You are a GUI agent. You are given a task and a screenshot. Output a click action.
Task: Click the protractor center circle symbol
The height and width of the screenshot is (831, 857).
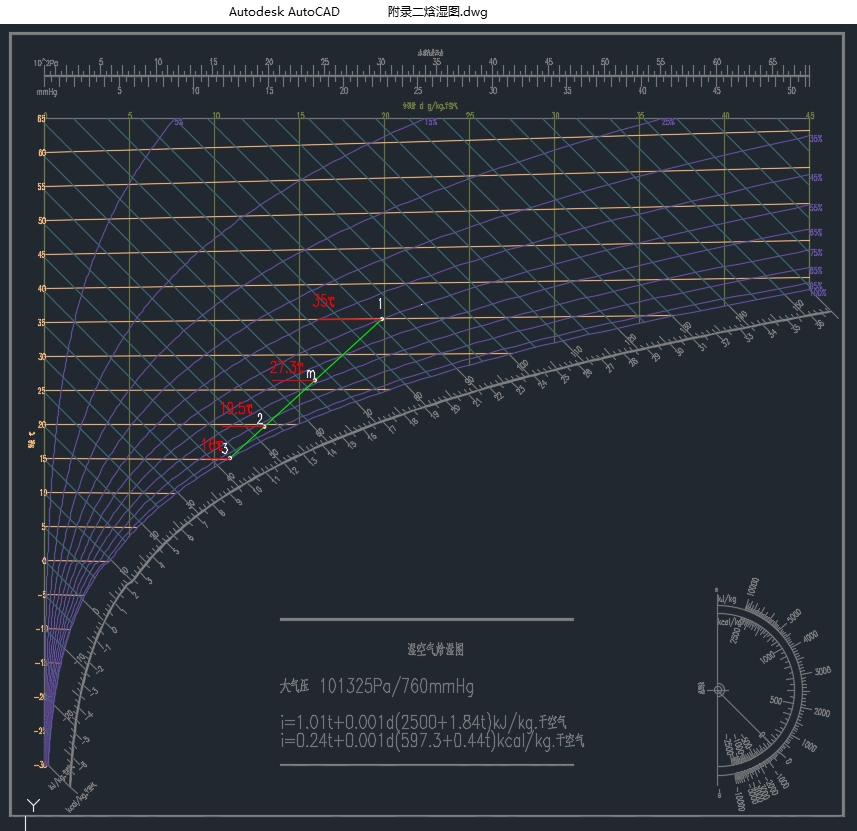pos(718,689)
